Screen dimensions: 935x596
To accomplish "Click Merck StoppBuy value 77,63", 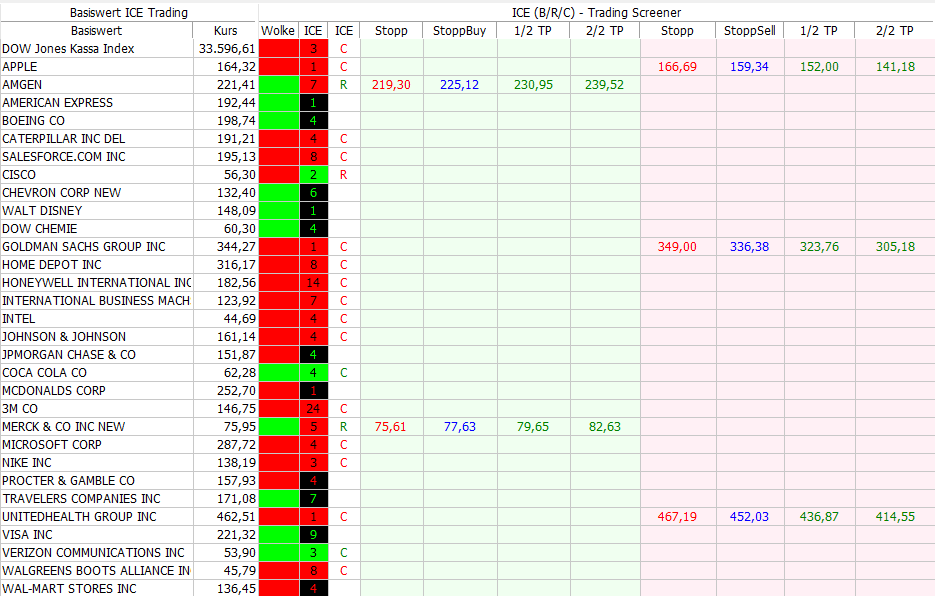I will 459,427.
